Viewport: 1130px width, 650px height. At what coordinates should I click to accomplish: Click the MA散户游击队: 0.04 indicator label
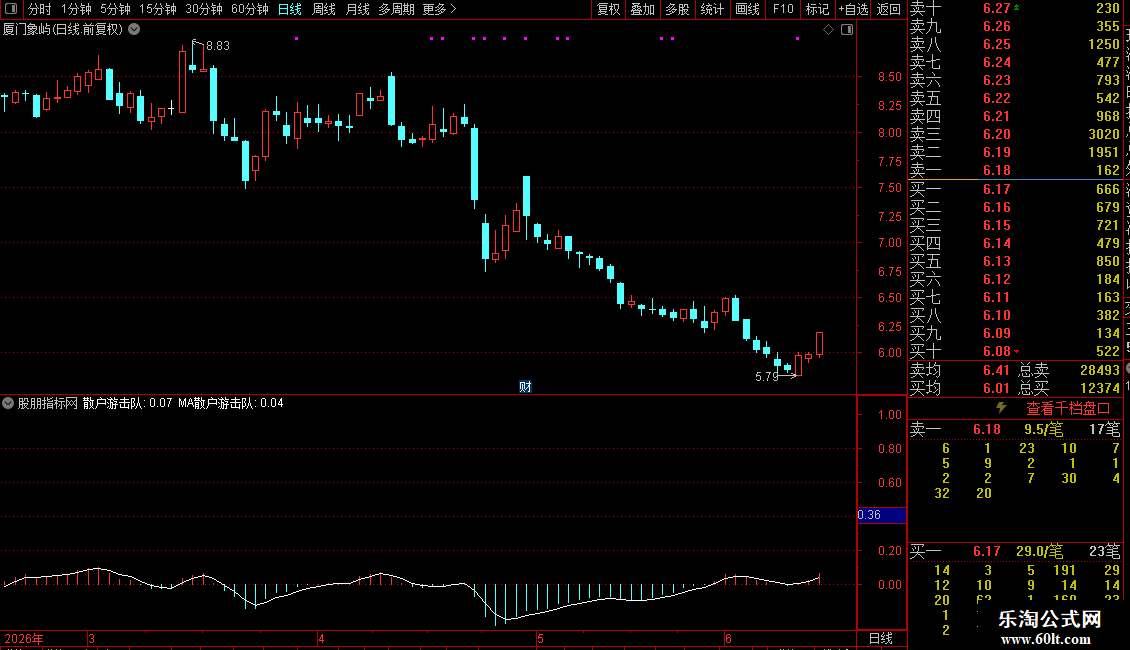pos(231,403)
